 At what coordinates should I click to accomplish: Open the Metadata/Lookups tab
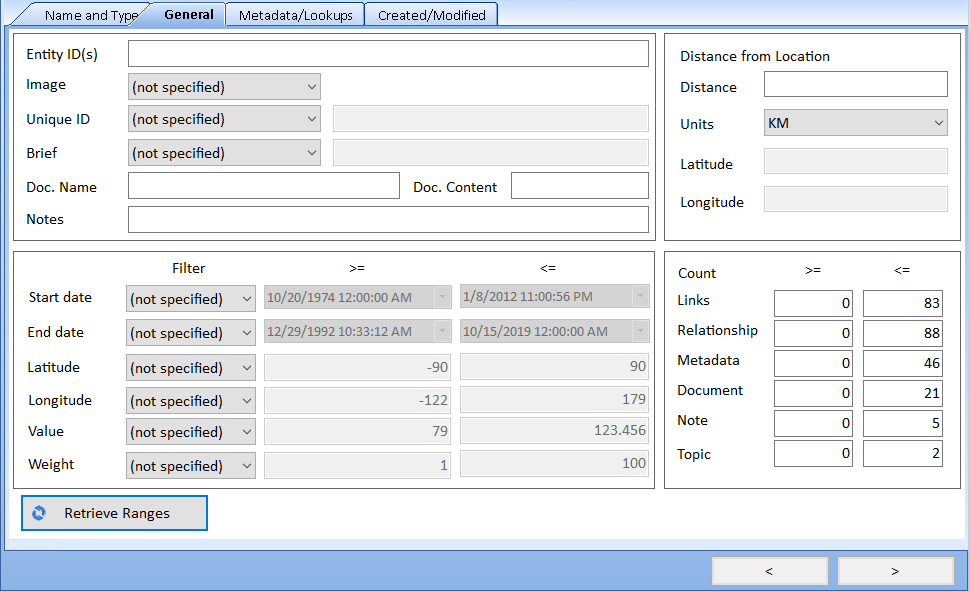(295, 15)
